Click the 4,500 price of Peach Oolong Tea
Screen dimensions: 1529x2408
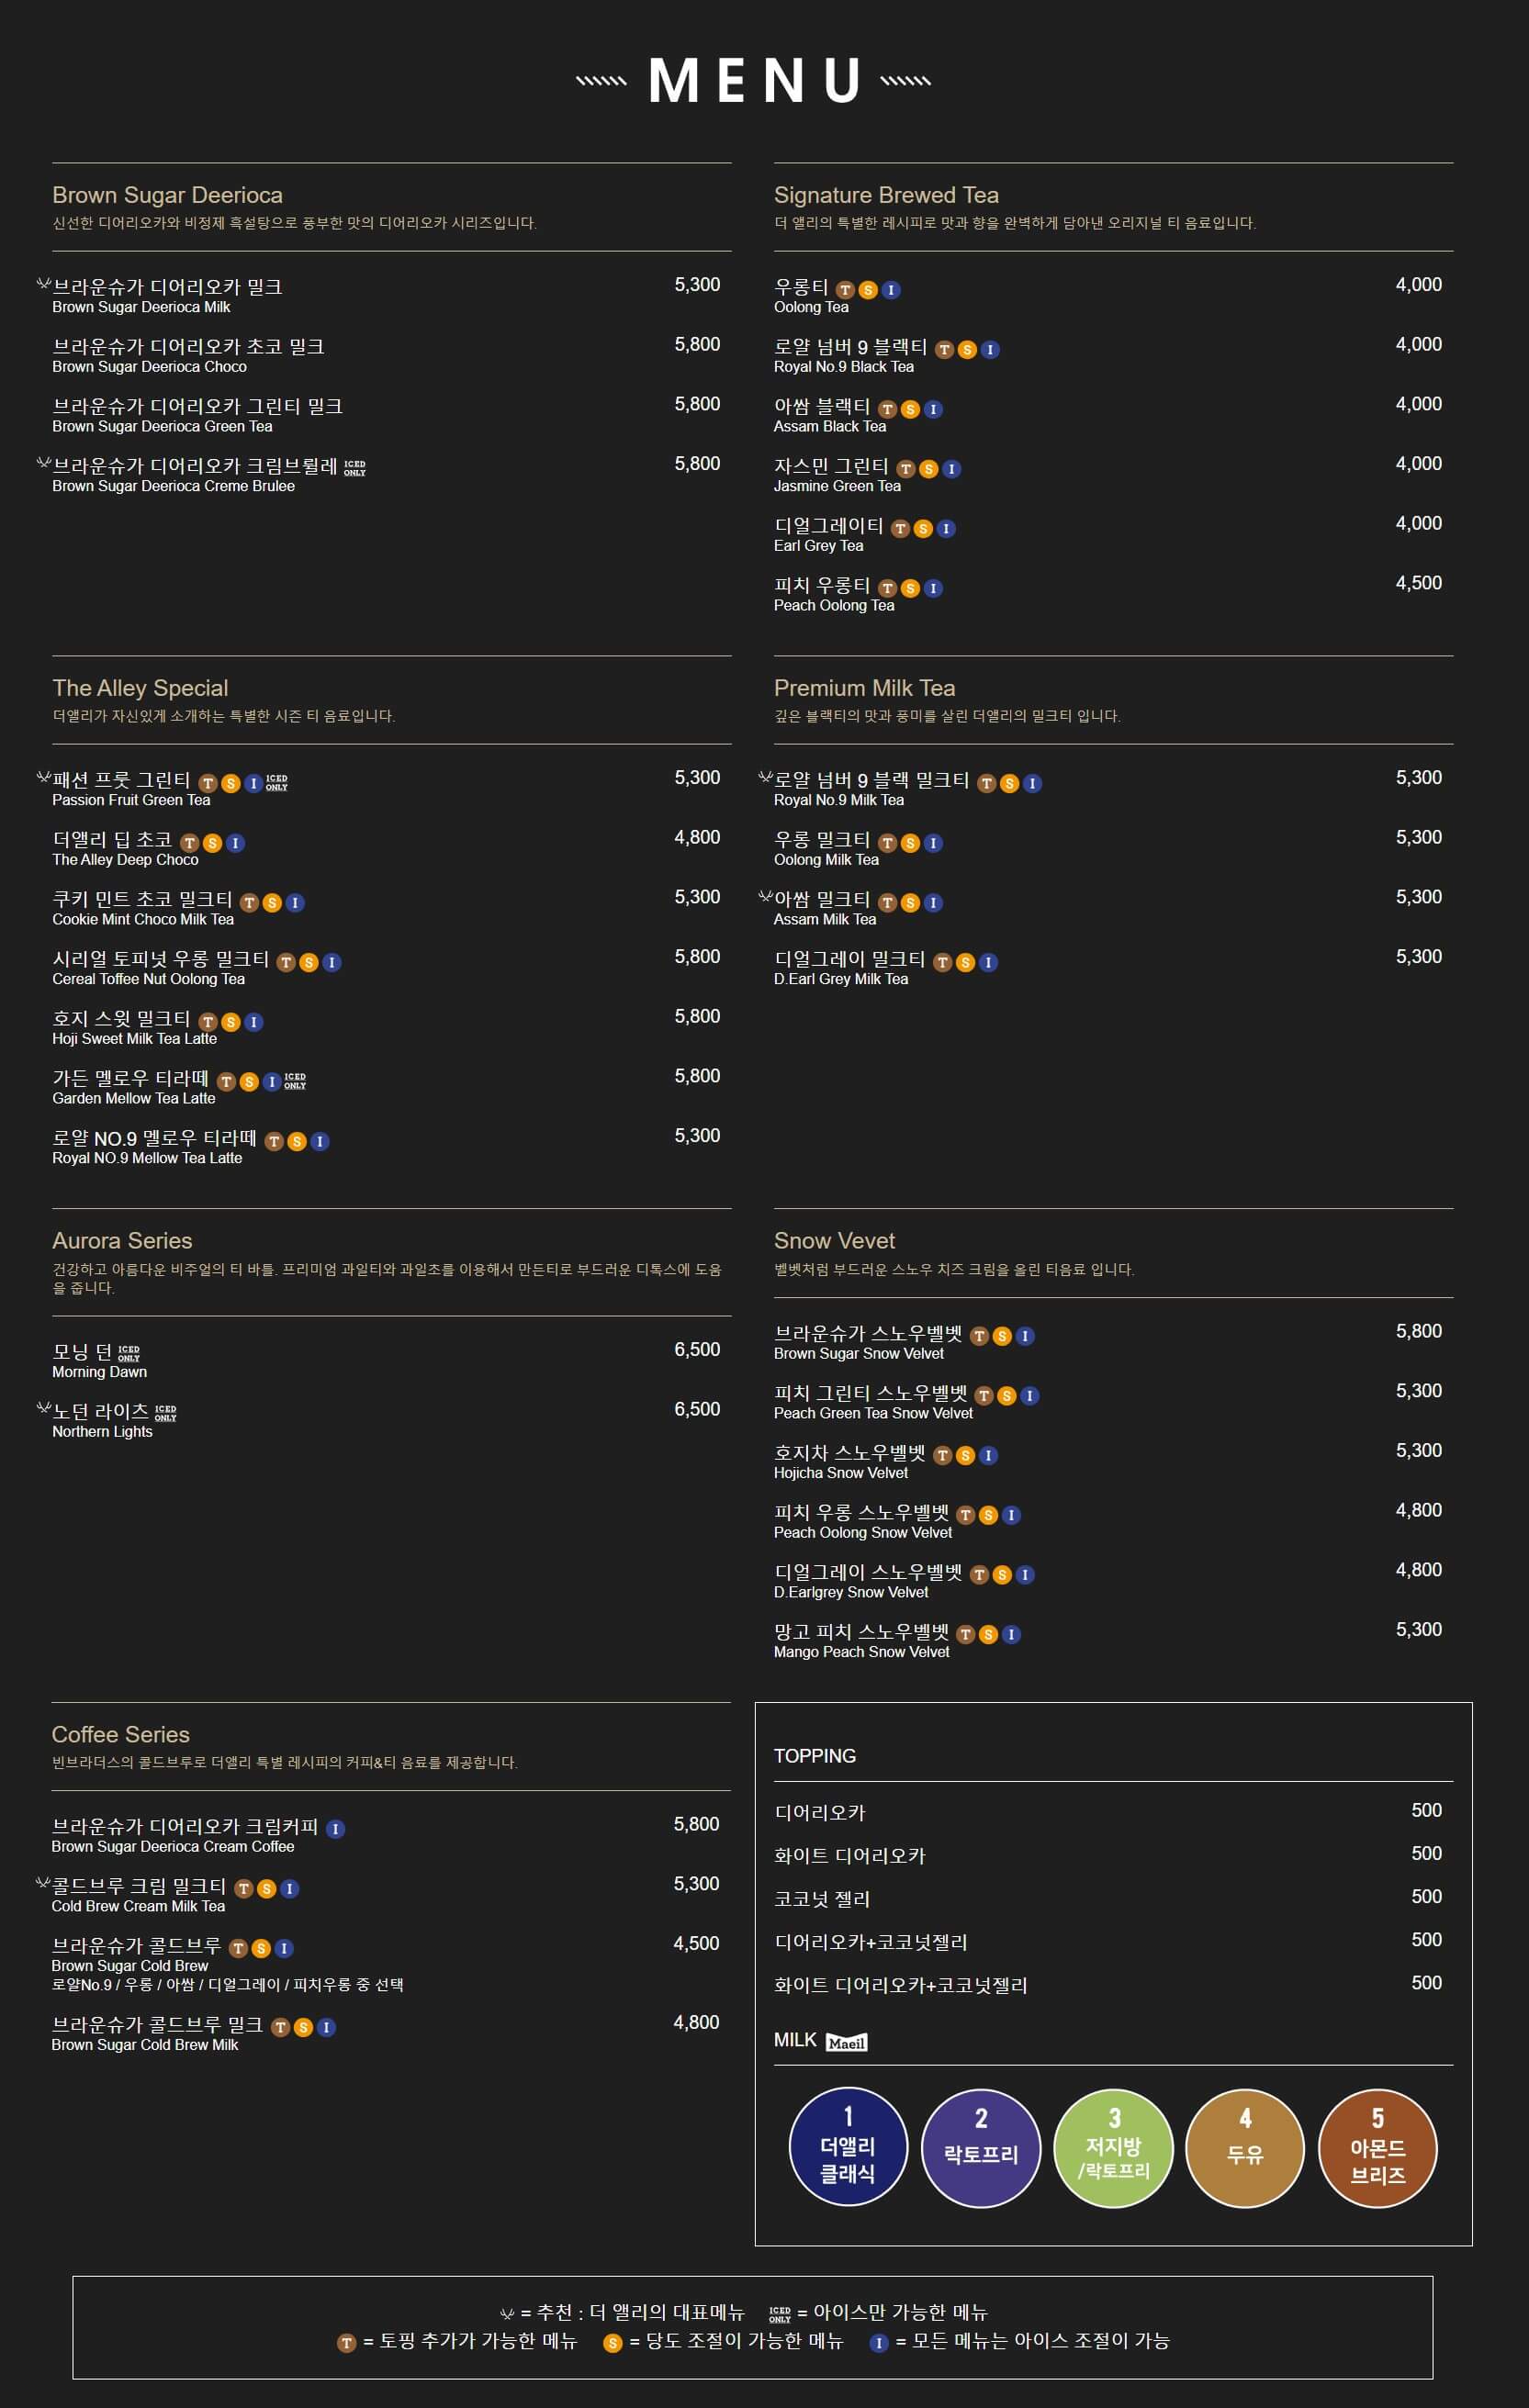pos(1419,583)
